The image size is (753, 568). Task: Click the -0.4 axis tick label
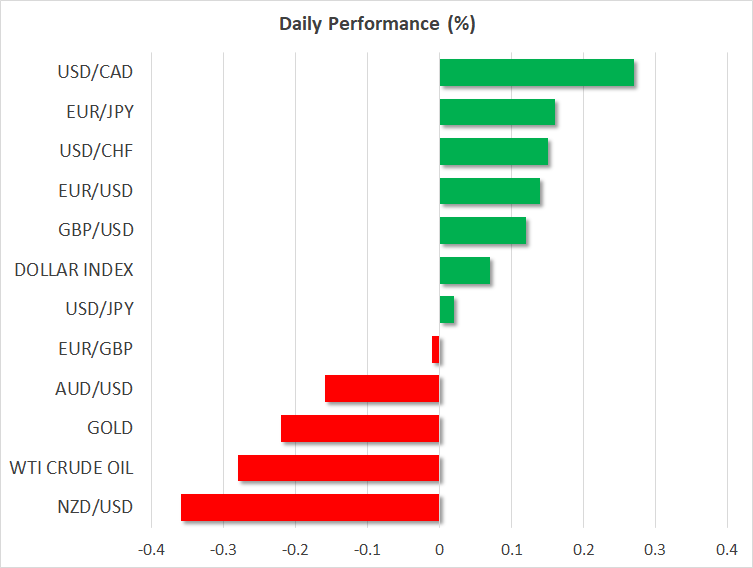point(151,549)
